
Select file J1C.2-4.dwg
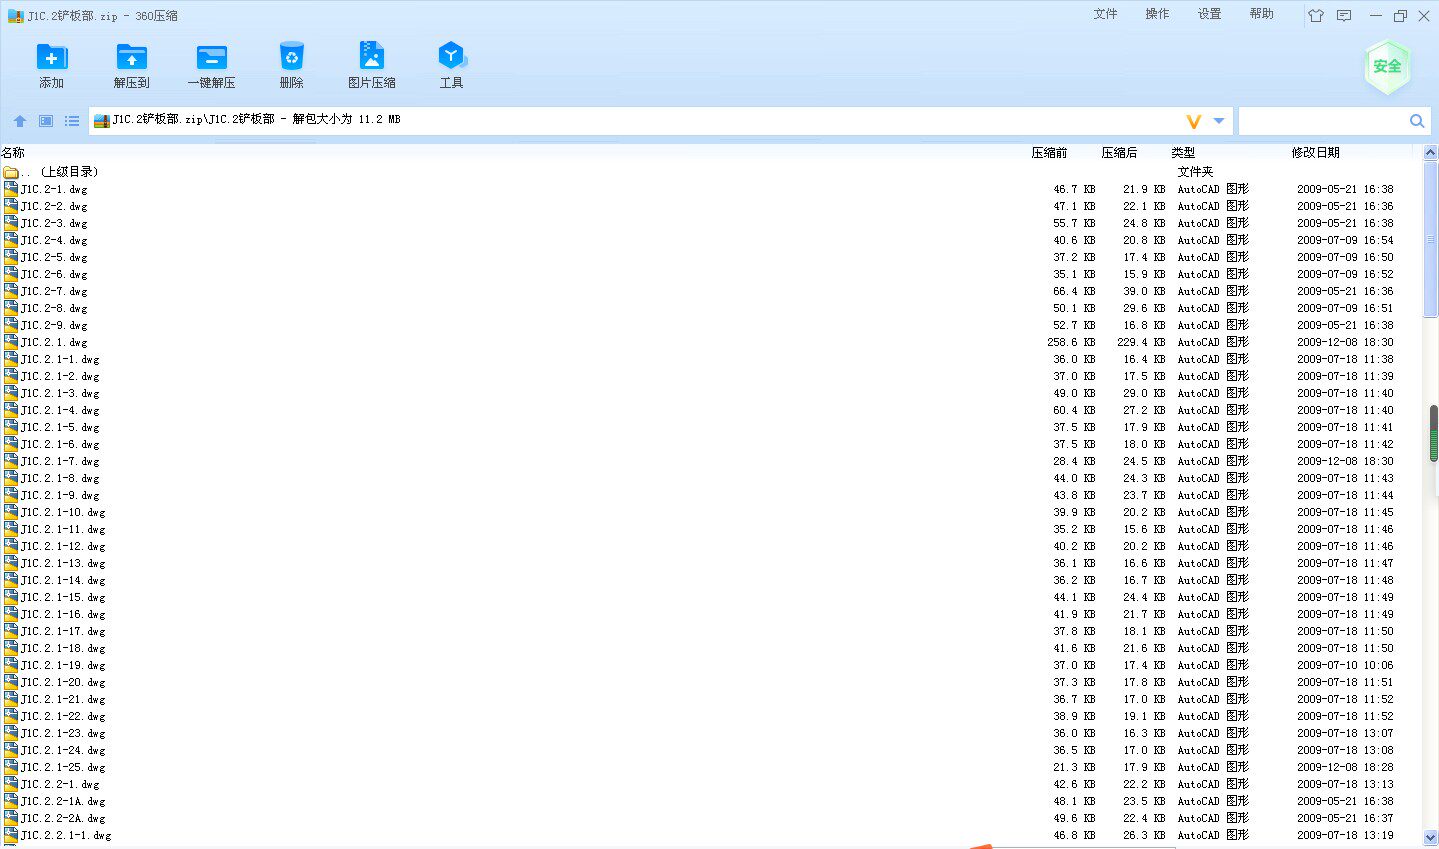click(x=710, y=240)
